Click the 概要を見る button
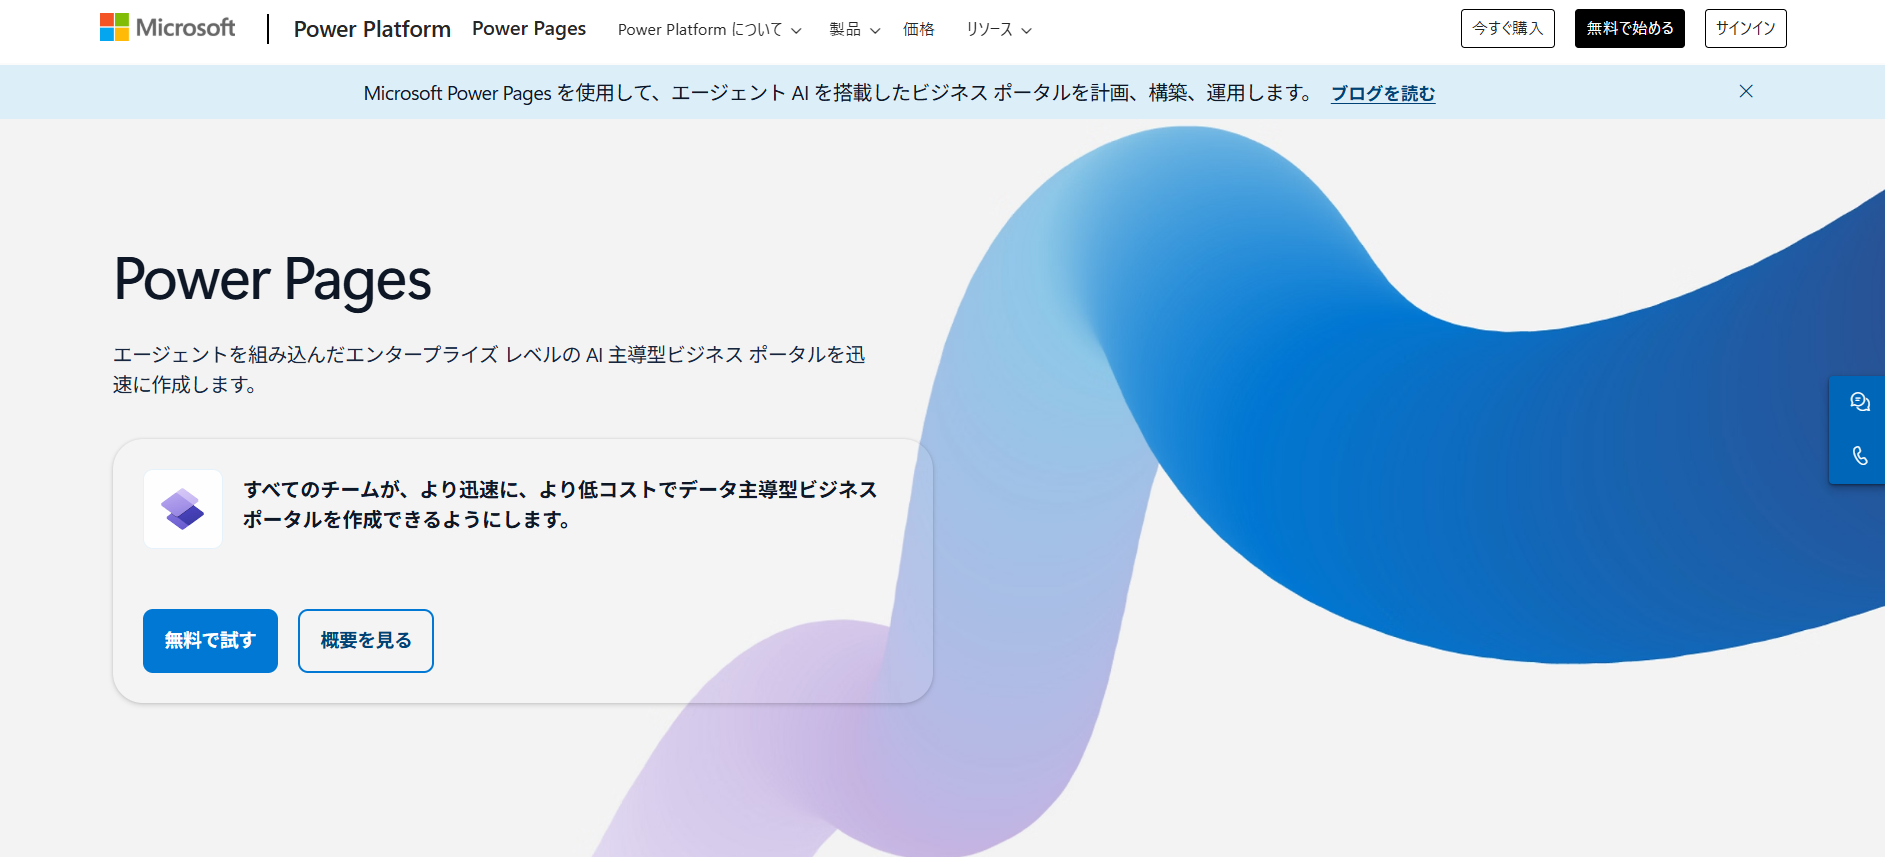This screenshot has width=1885, height=857. coord(366,641)
